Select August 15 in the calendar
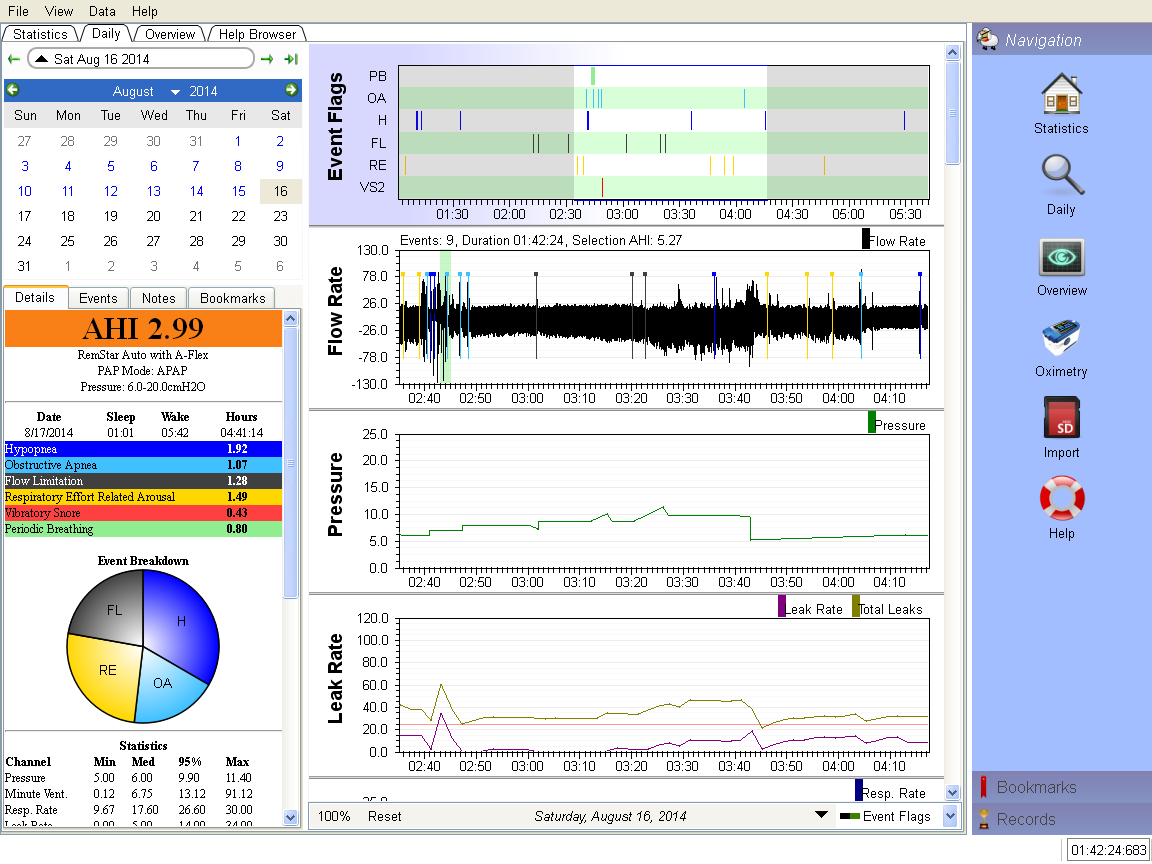 [x=238, y=191]
